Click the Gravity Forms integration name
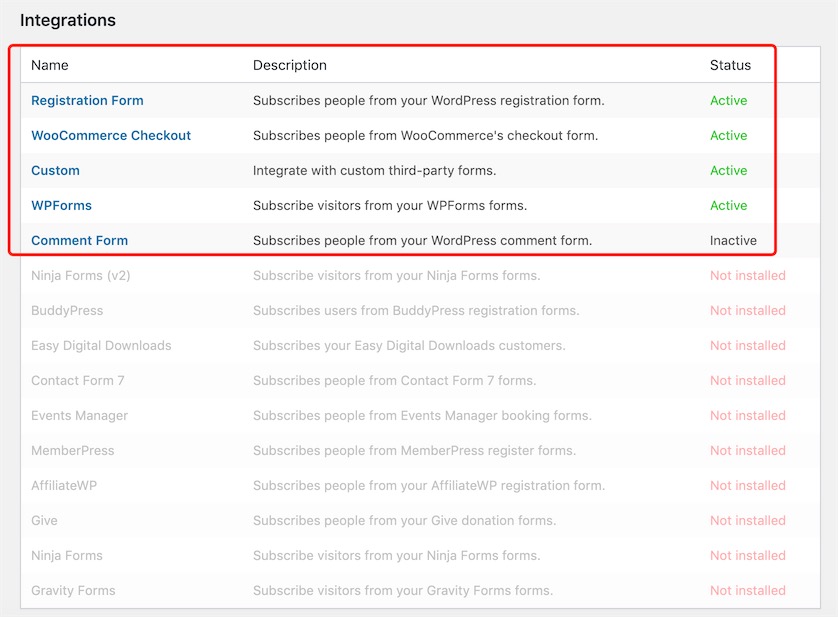This screenshot has width=838, height=617. tap(73, 591)
